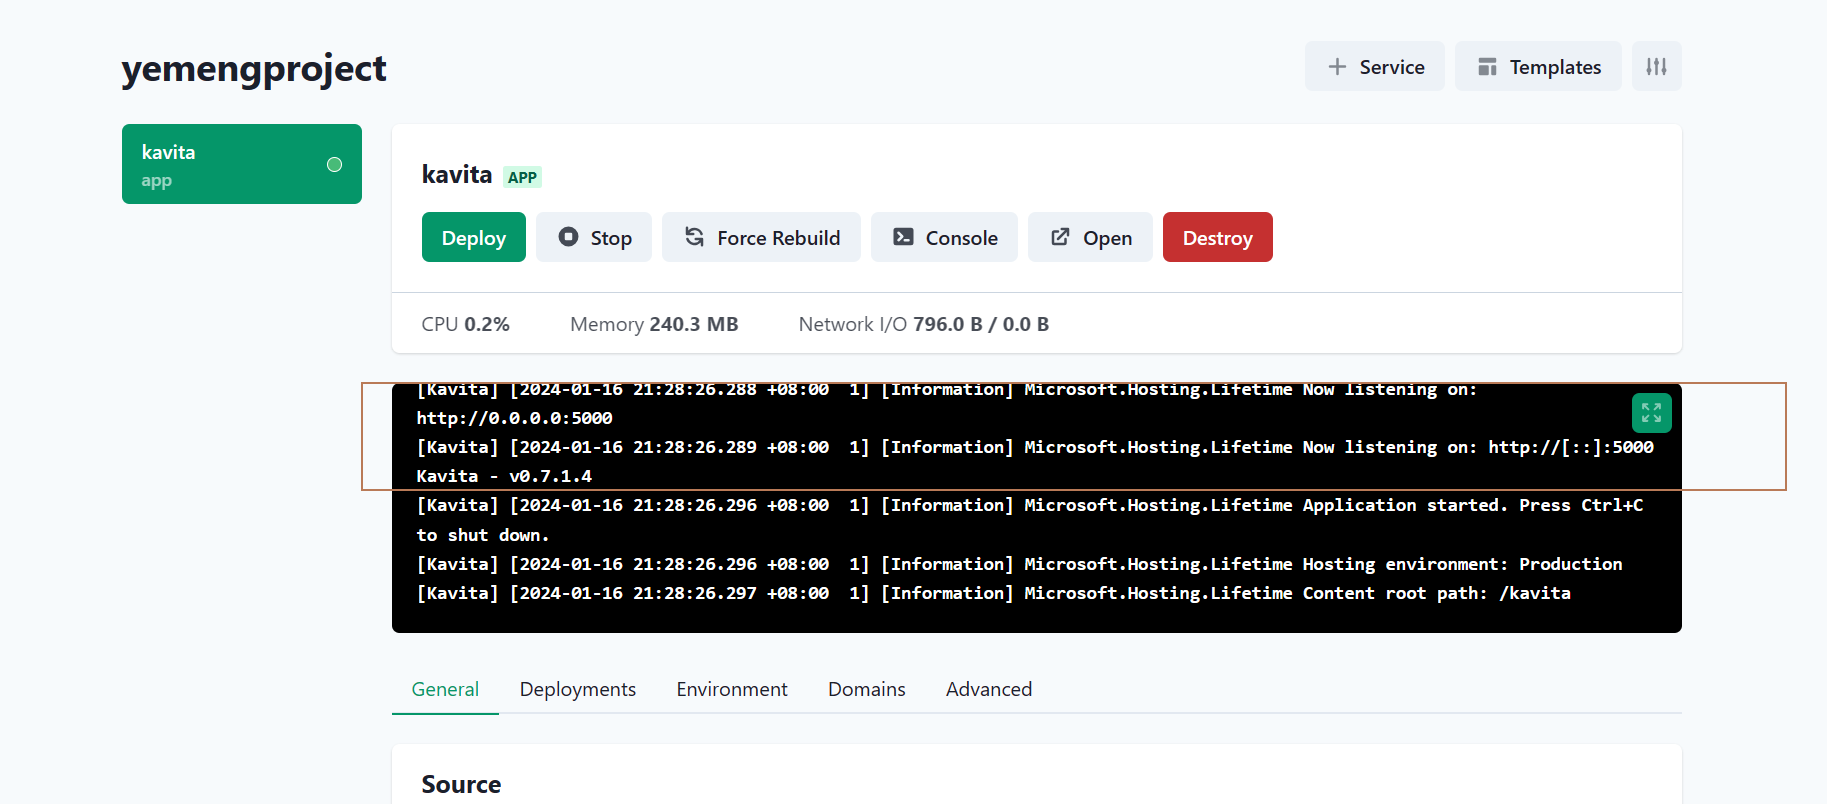The width and height of the screenshot is (1827, 804).
Task: Stop the kavita app
Action: 594,238
